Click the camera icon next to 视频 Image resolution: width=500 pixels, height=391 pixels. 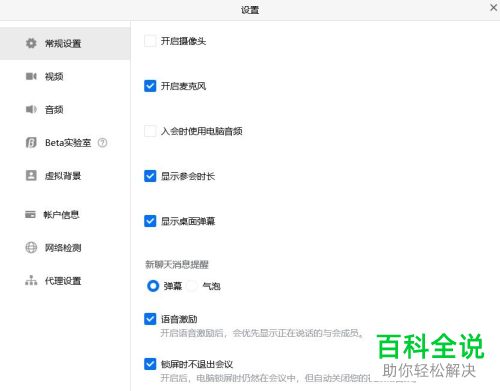31,76
